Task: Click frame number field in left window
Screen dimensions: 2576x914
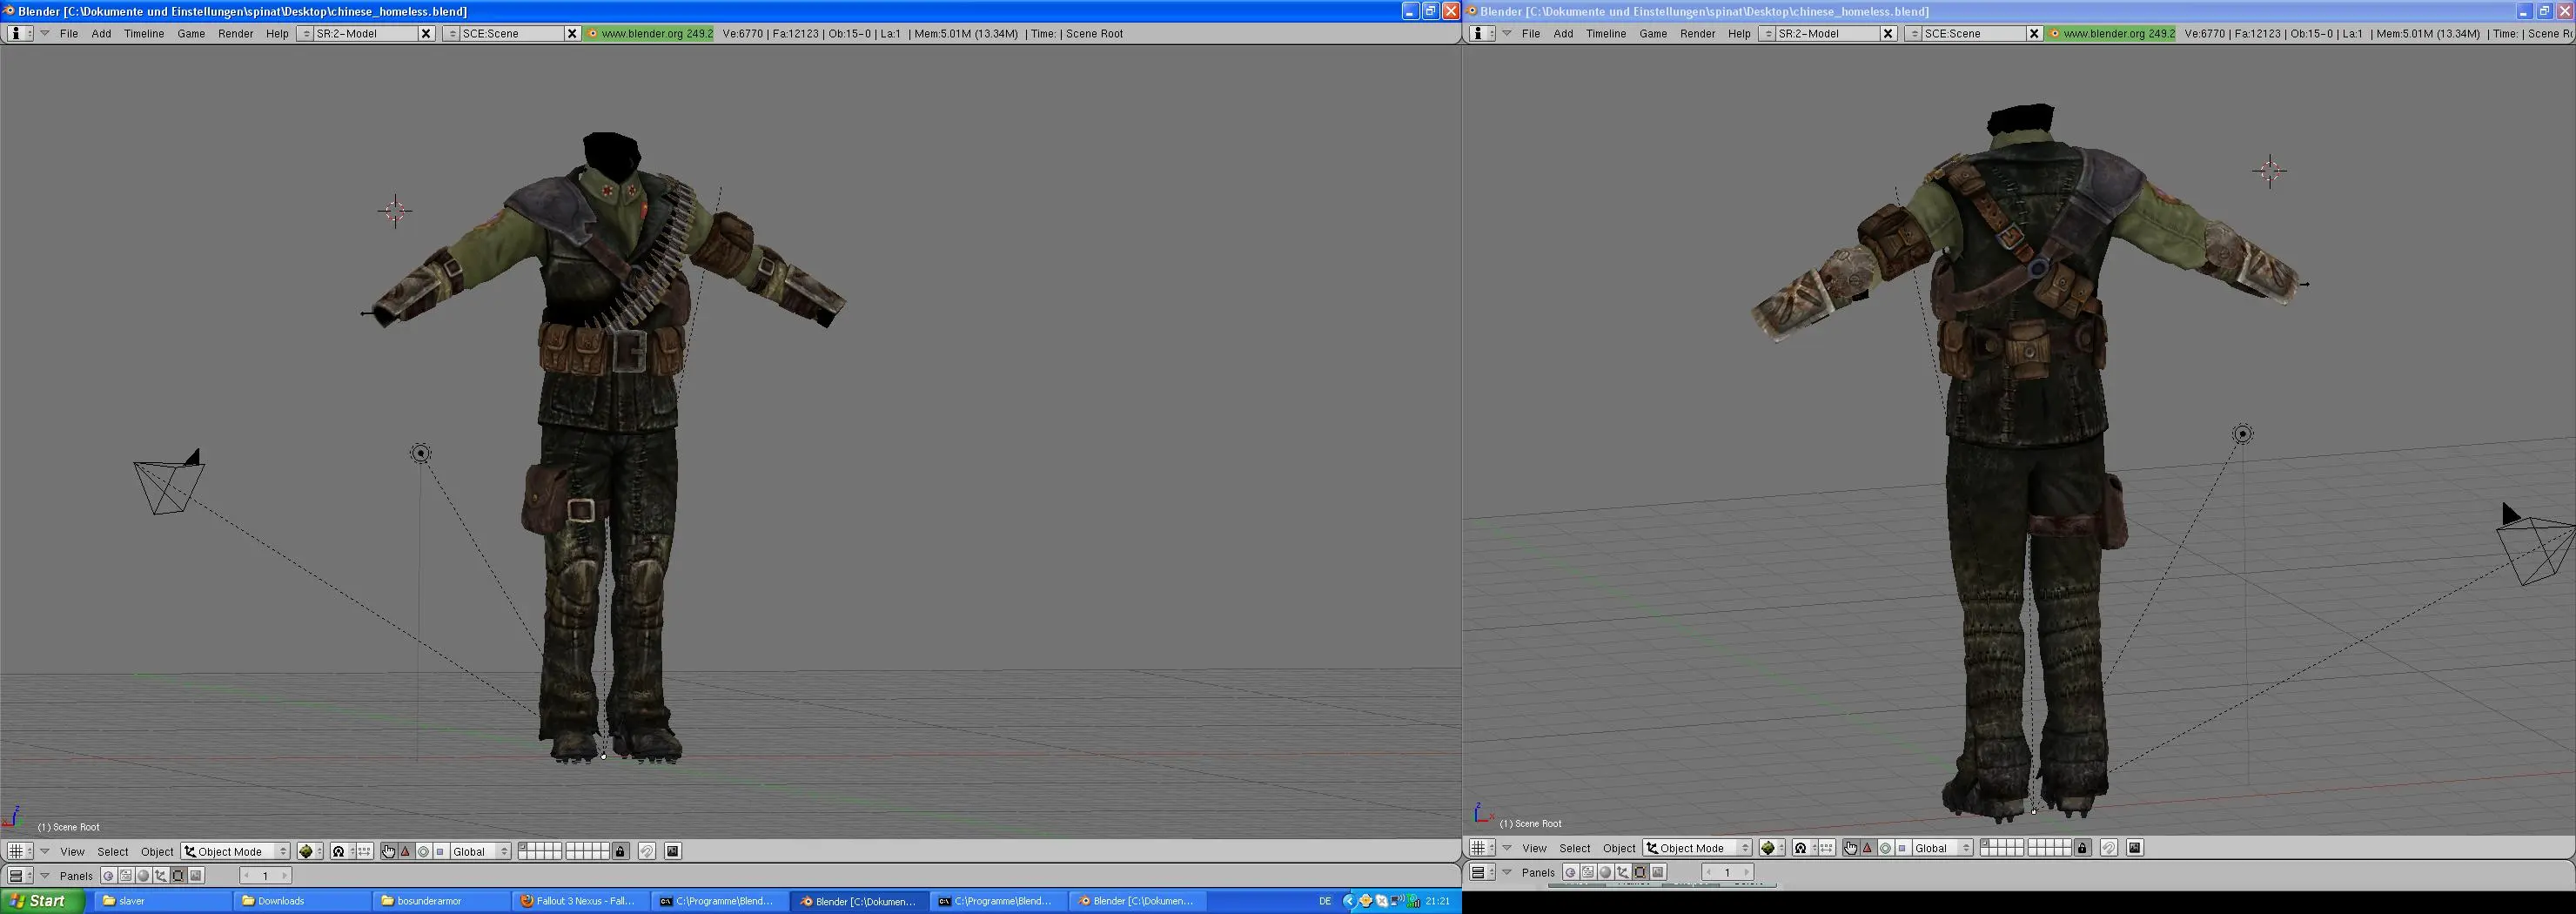Action: click(266, 876)
